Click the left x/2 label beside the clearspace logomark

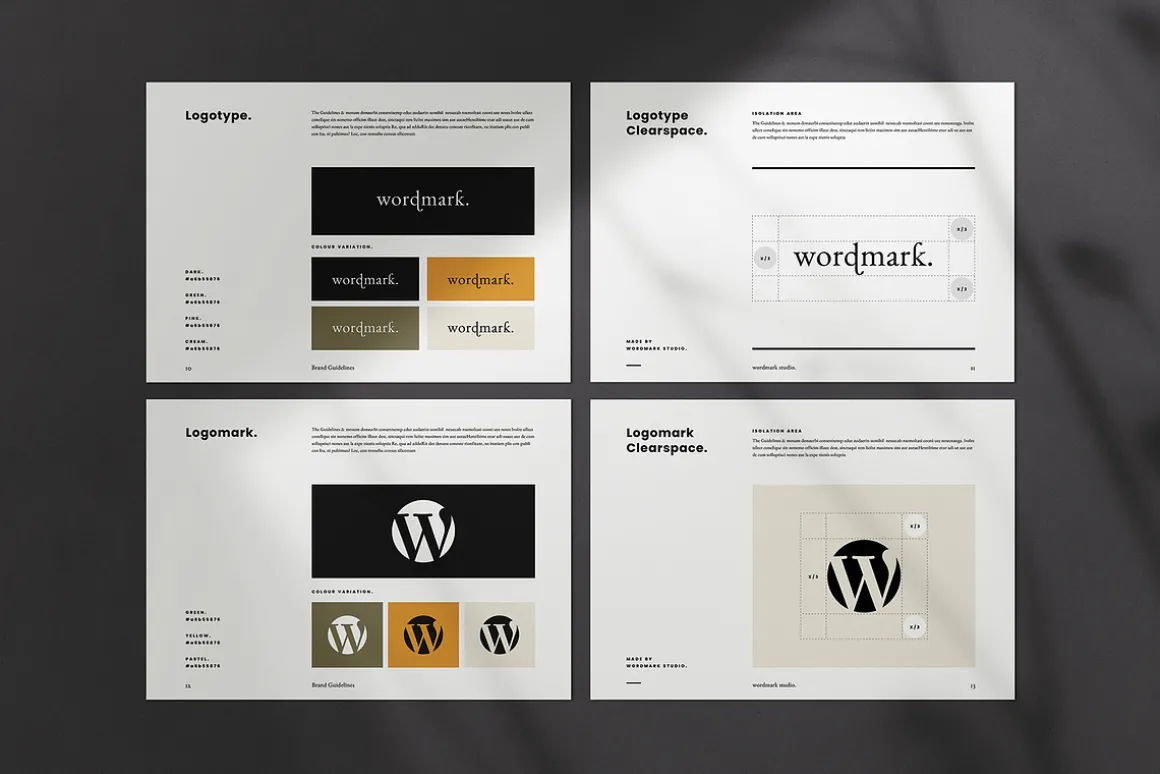tap(813, 576)
